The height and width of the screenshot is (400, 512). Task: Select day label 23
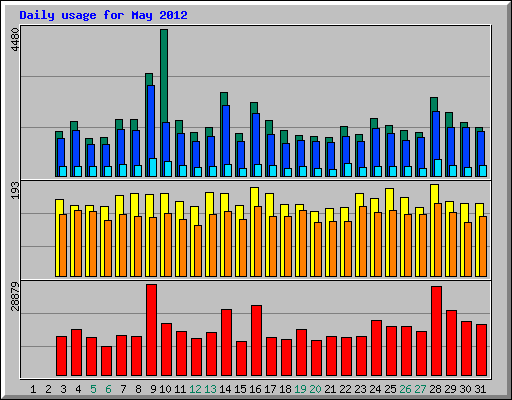(360, 389)
